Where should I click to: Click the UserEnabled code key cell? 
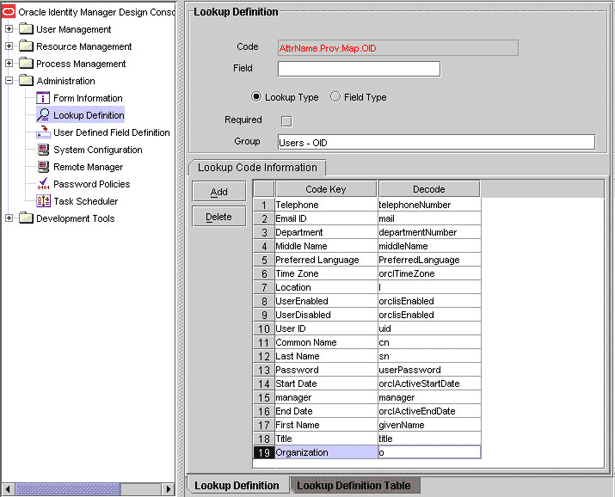tap(326, 301)
